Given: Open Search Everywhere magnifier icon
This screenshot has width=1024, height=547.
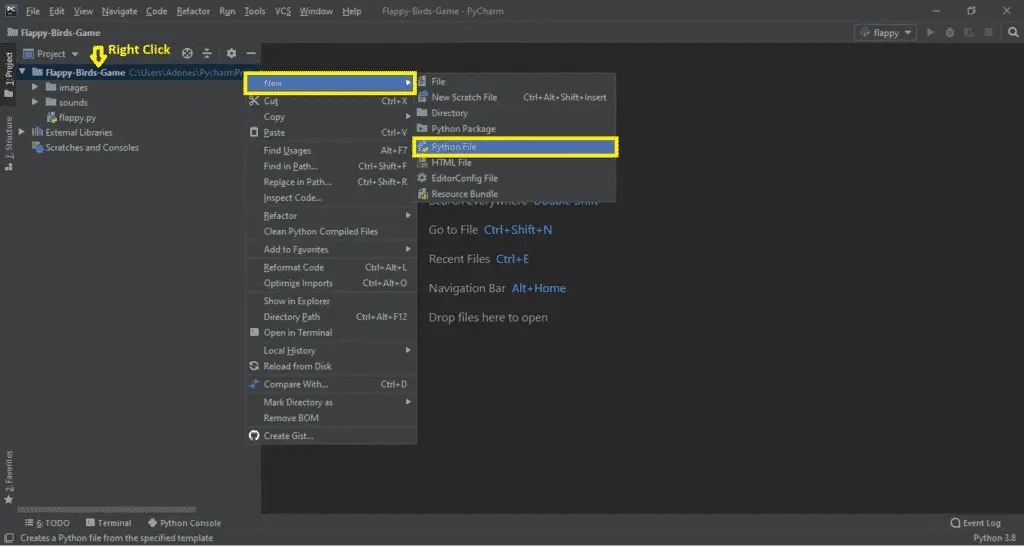Looking at the screenshot, I should coord(1012,32).
